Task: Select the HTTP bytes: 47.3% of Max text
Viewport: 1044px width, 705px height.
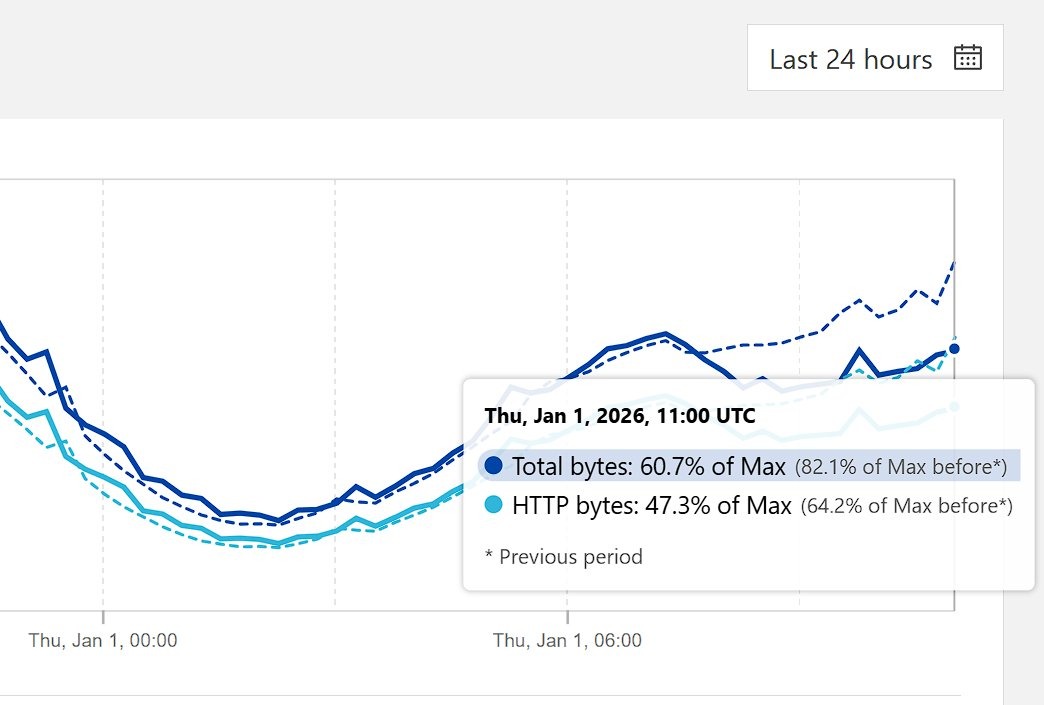Action: [651, 506]
